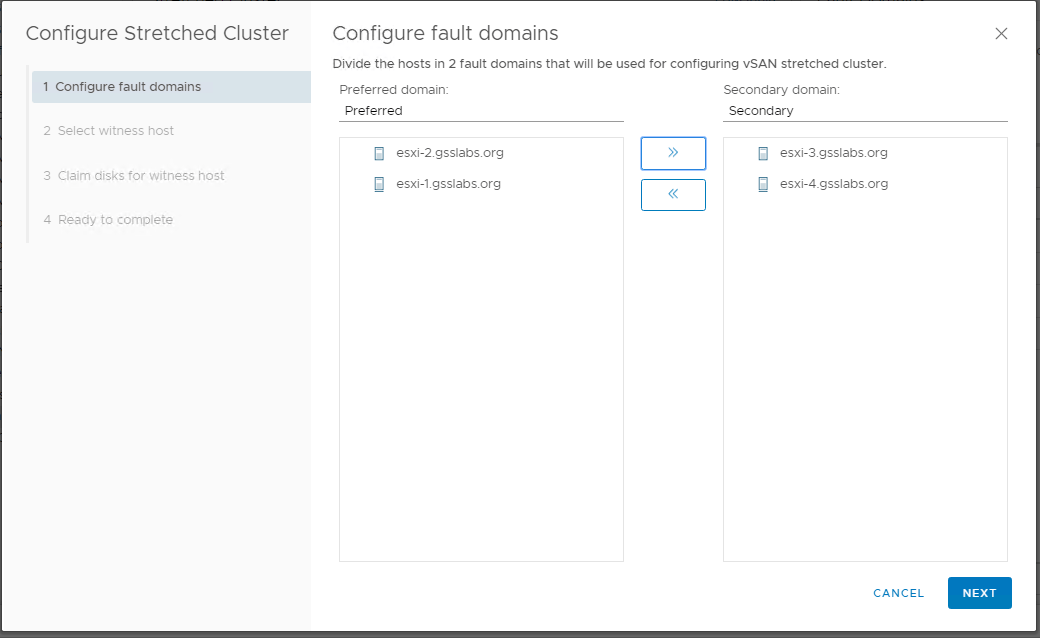The height and width of the screenshot is (638, 1040).
Task: Close the Configure Stretched Cluster dialog
Action: click(x=1001, y=34)
